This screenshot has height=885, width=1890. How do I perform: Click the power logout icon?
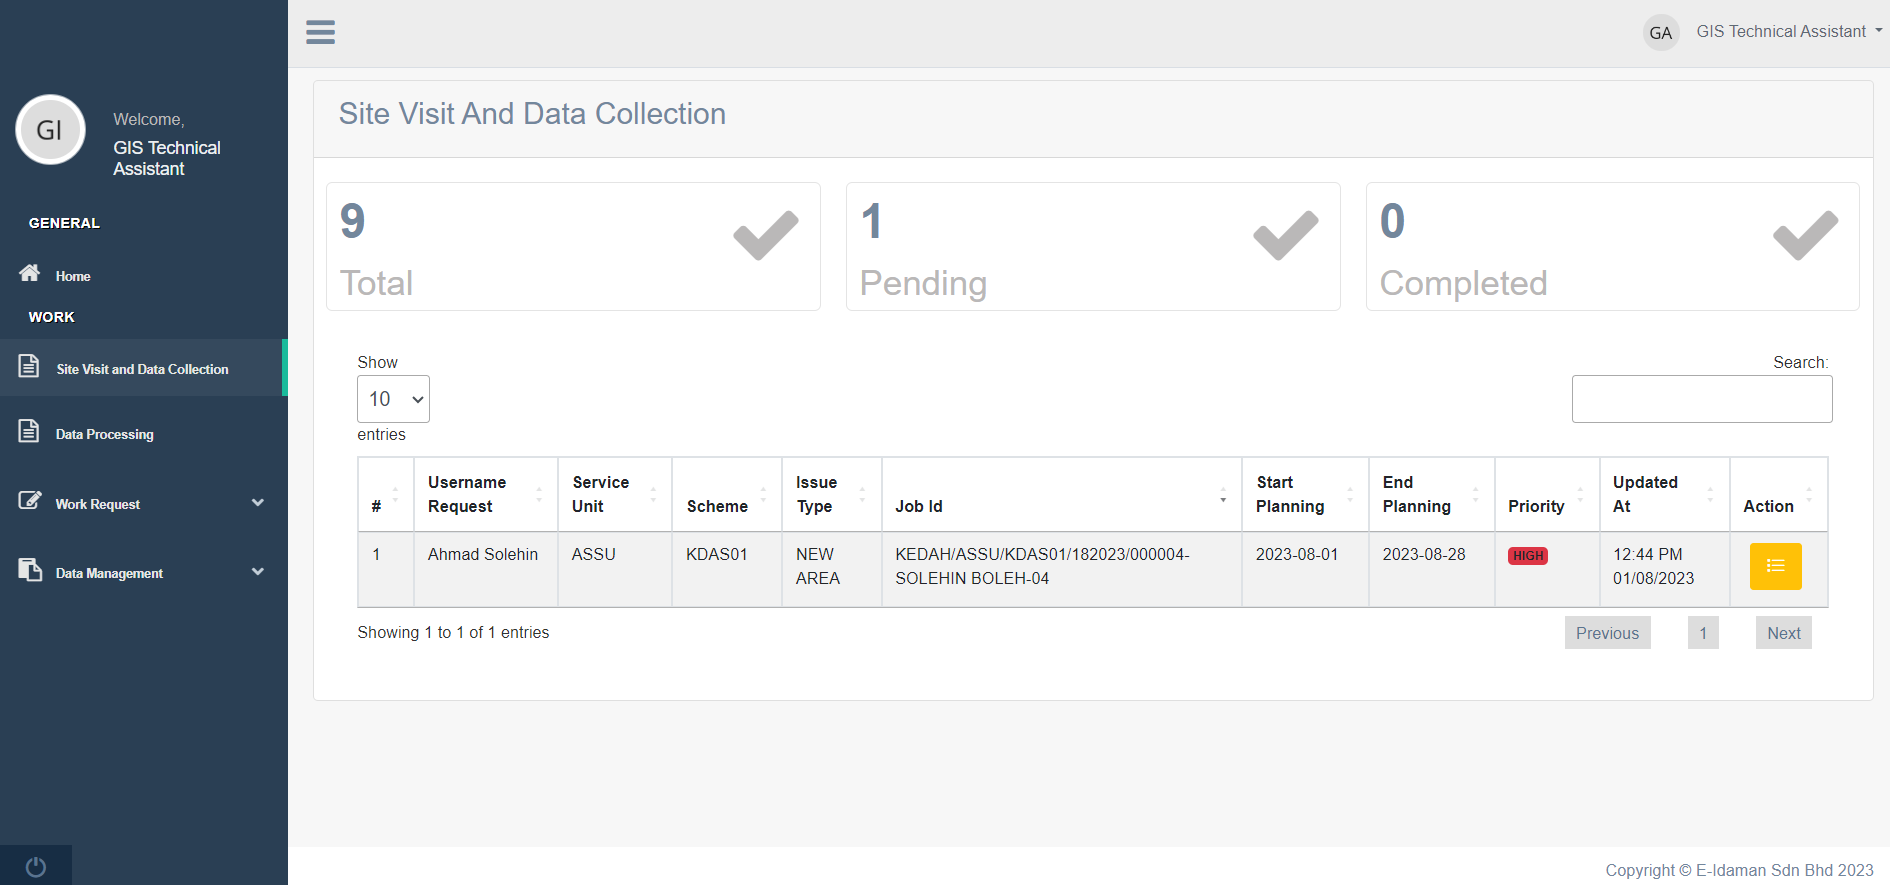point(36,866)
